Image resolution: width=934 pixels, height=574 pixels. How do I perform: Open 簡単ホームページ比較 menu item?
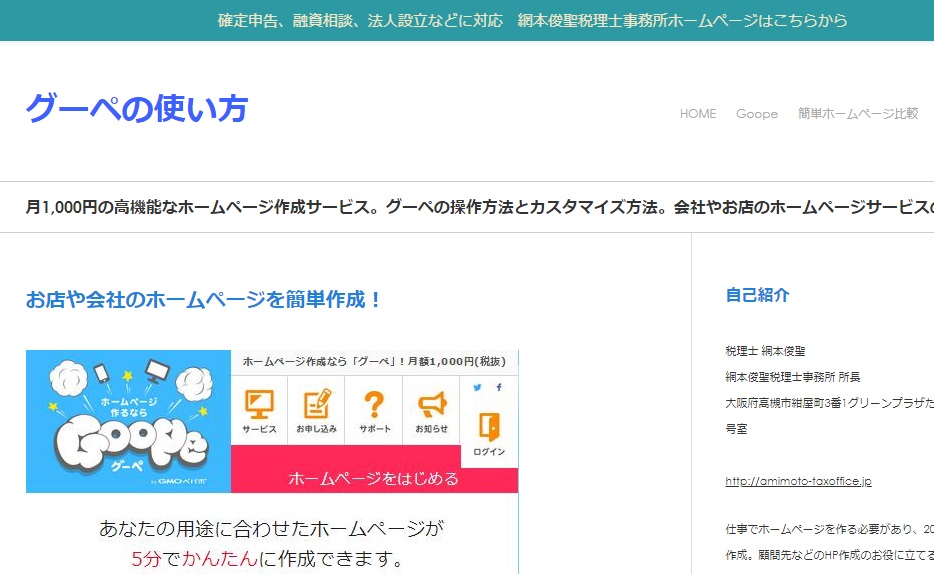tap(858, 114)
